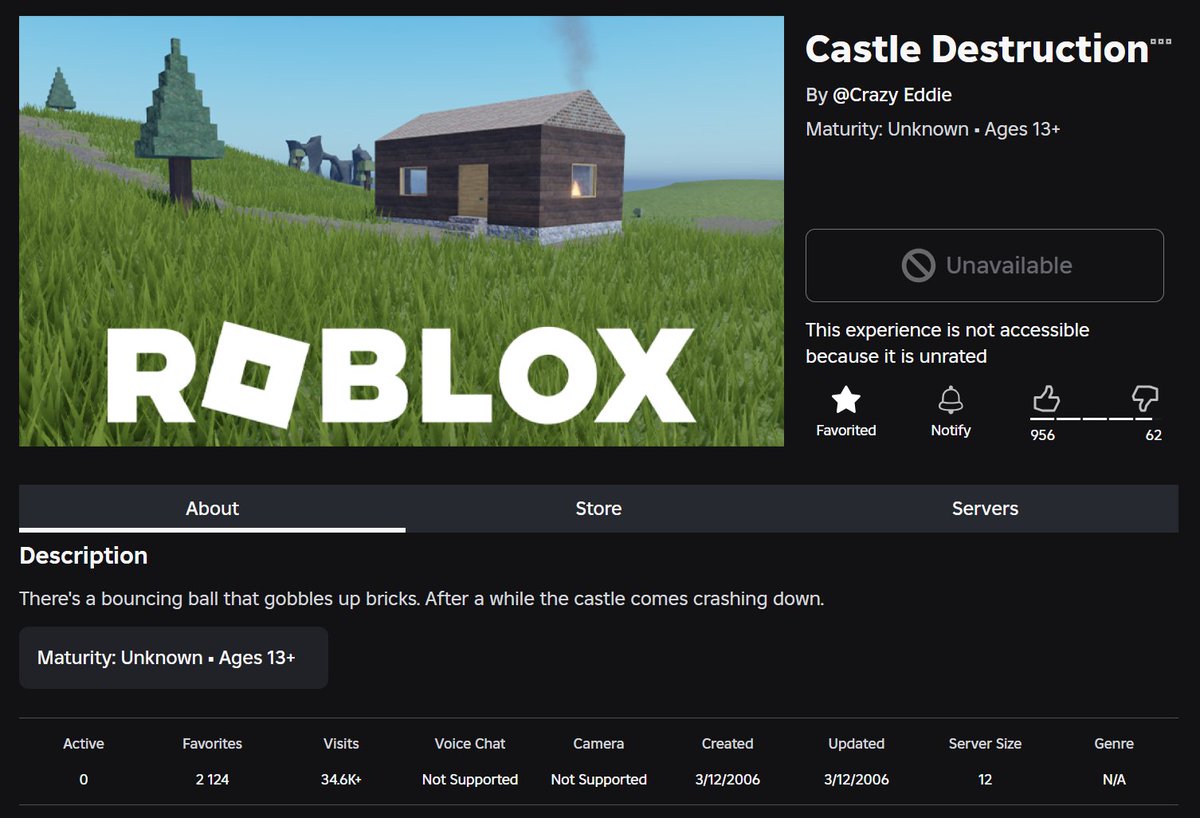Screen dimensions: 1200x818
Task: Click the 956 likes count
Action: click(x=1043, y=435)
